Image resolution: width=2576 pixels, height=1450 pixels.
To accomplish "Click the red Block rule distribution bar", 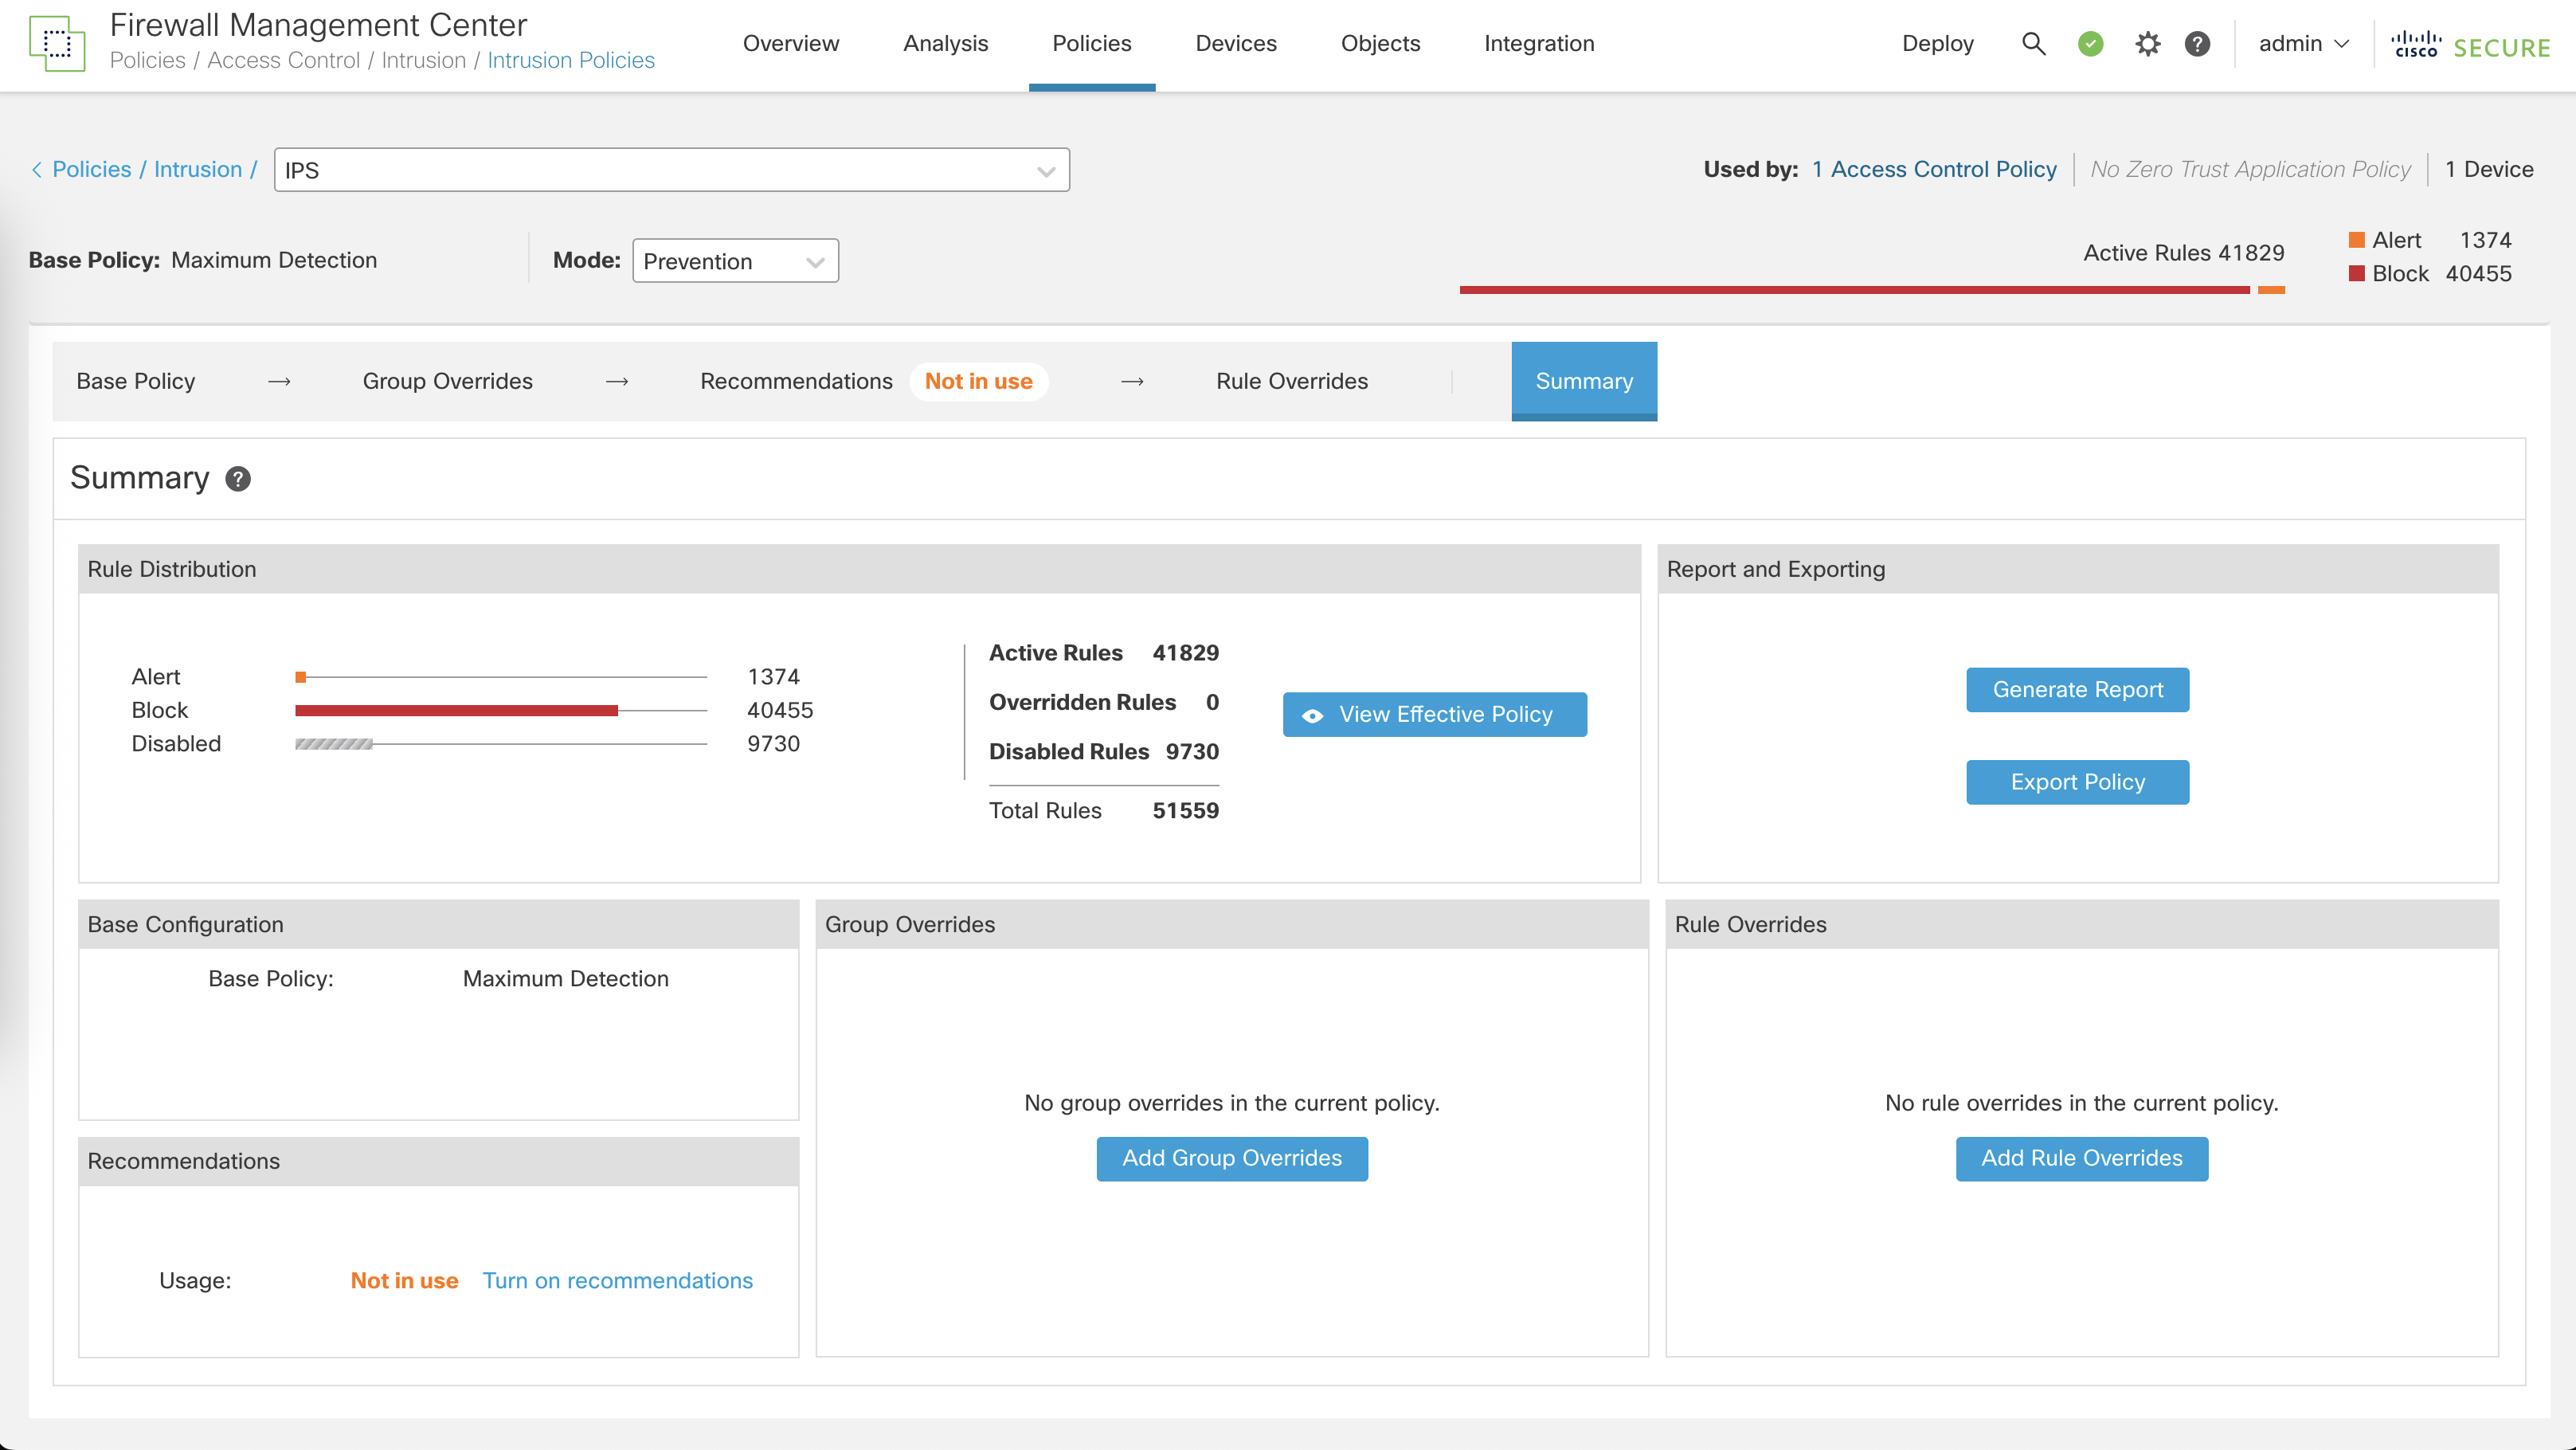I will pos(456,711).
